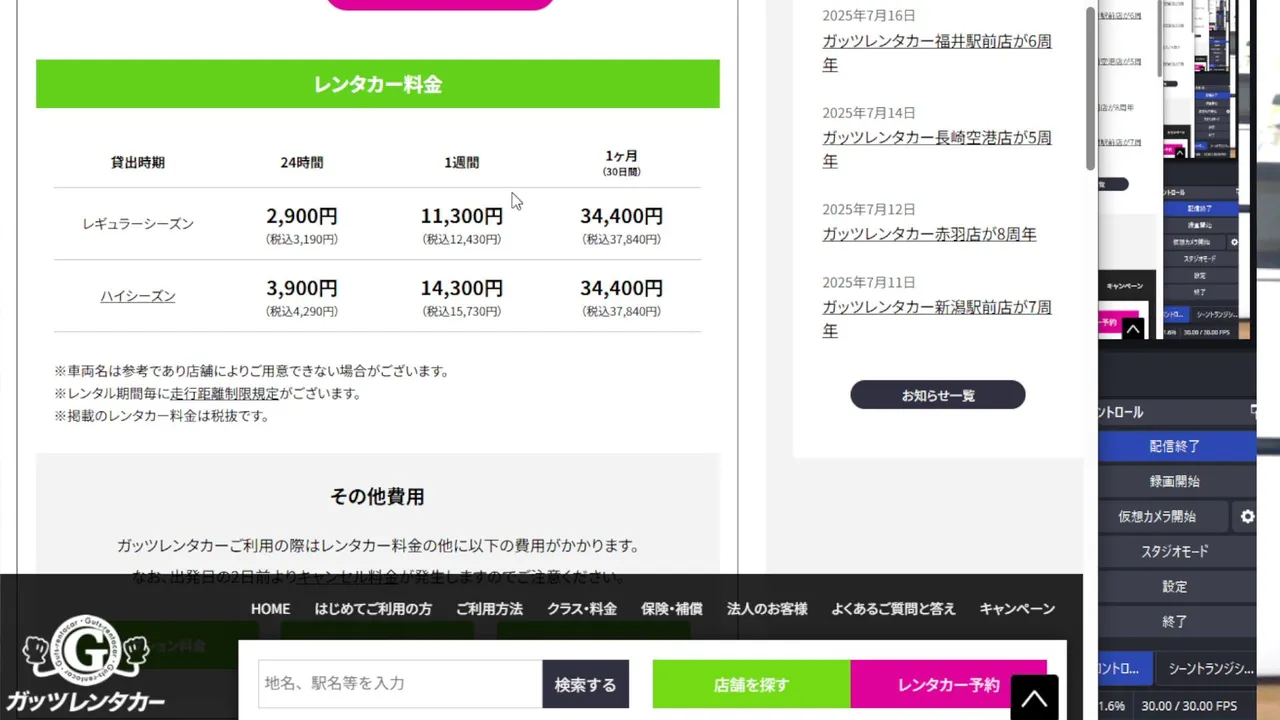Click the back-to-top arrow icon

click(x=1034, y=698)
